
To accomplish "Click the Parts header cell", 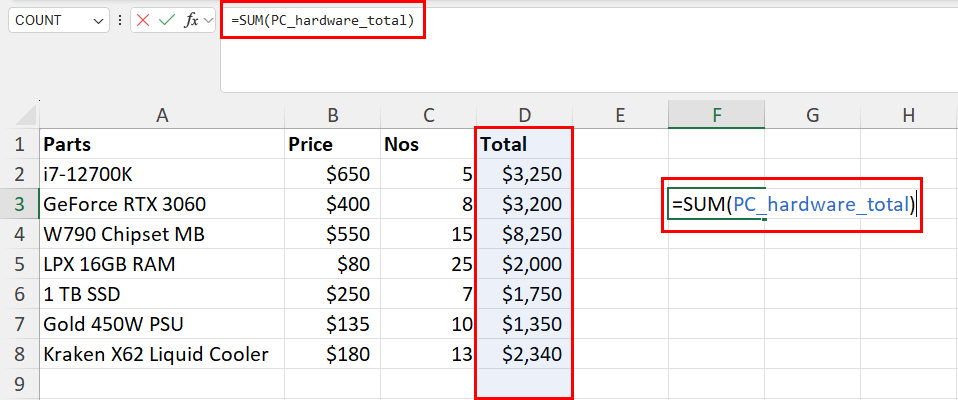I will coord(162,144).
